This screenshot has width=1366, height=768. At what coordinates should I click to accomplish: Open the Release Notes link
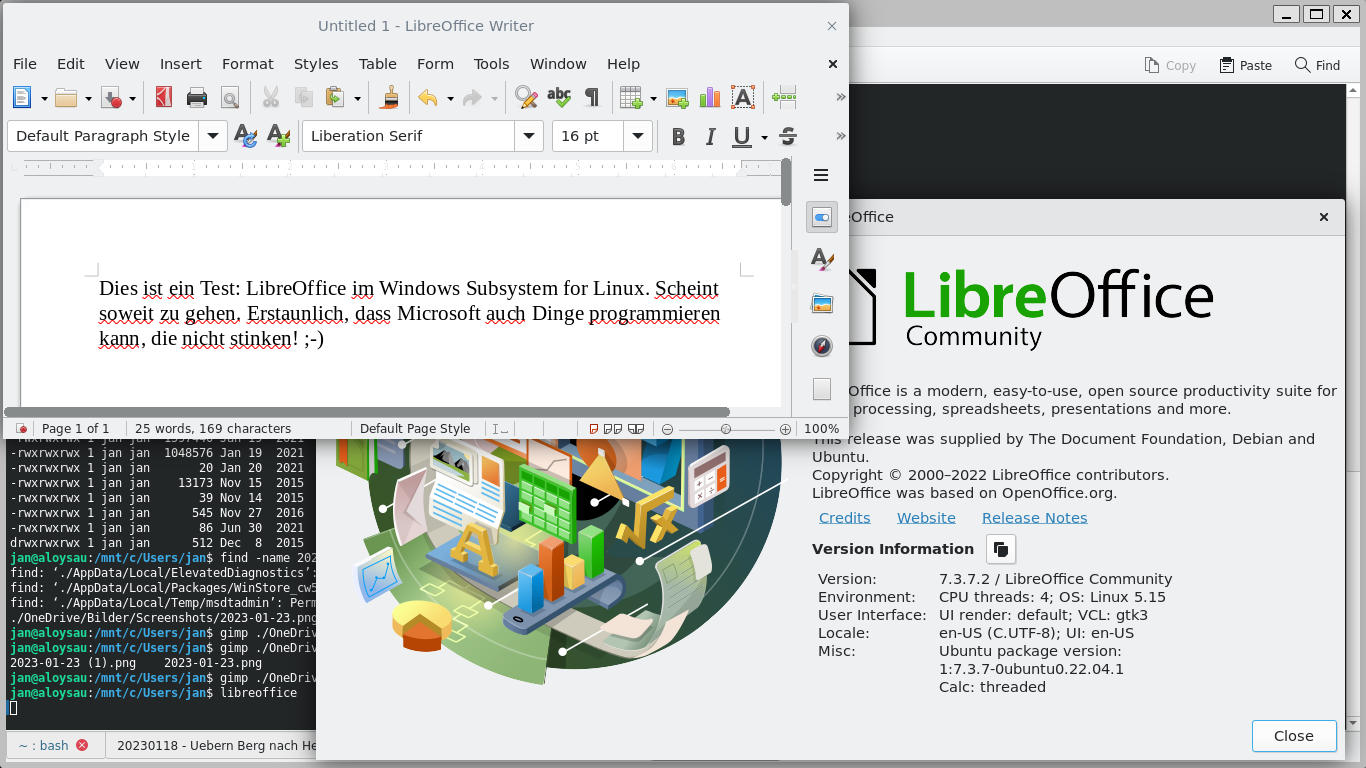1034,518
